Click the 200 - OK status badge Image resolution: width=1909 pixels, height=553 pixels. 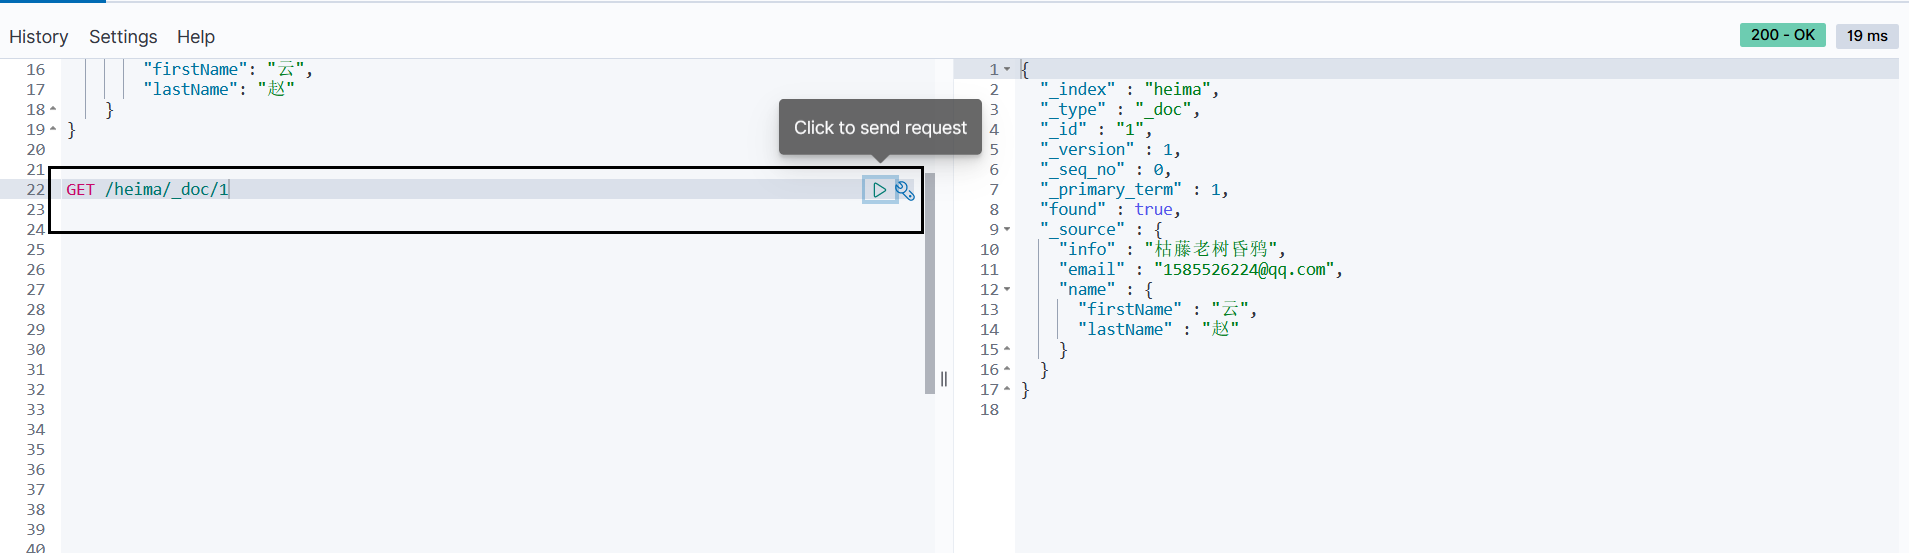[1783, 35]
